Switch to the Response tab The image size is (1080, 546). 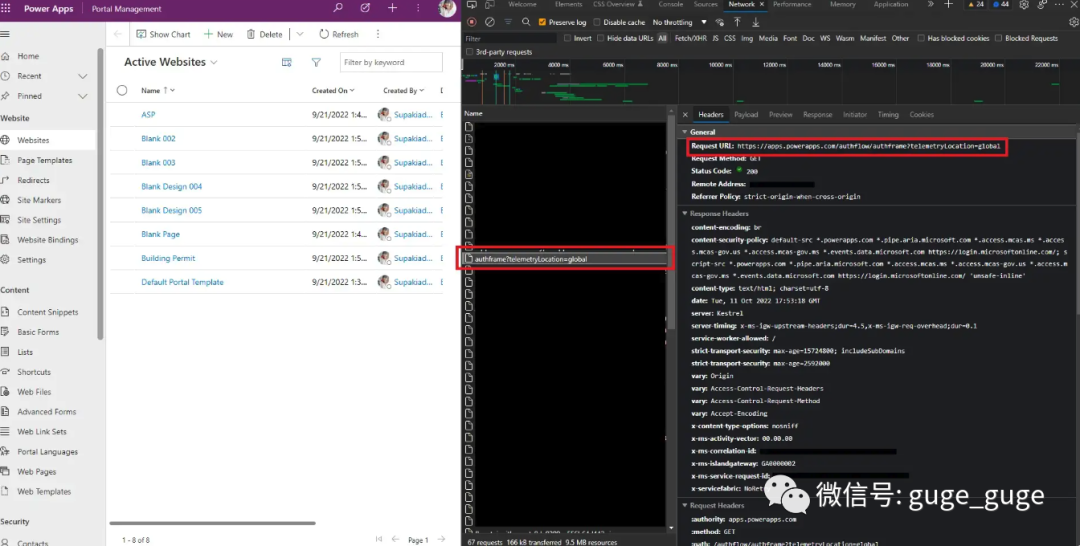tap(818, 114)
